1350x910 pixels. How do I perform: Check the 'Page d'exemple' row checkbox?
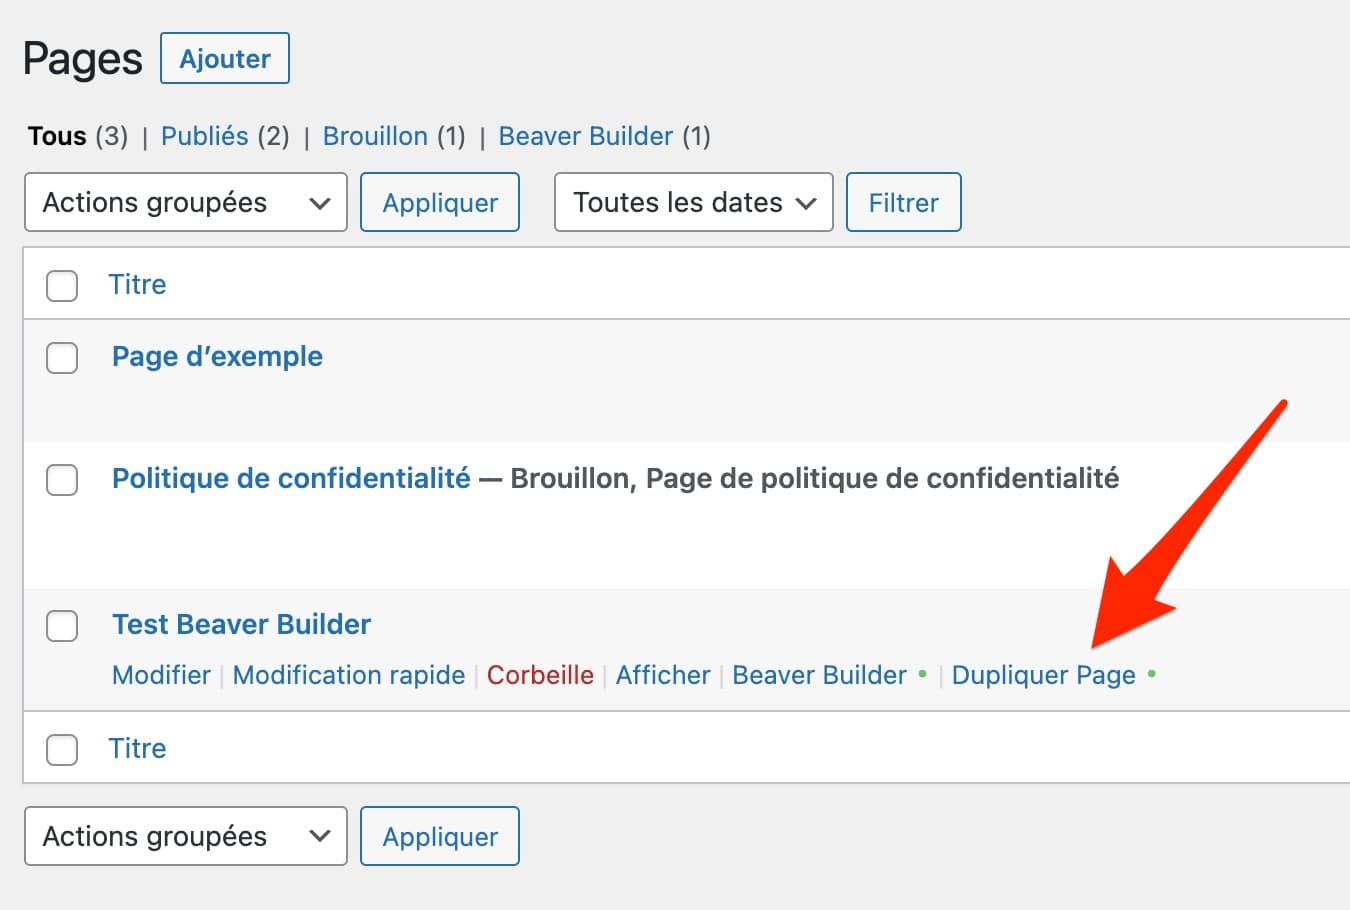tap(61, 357)
